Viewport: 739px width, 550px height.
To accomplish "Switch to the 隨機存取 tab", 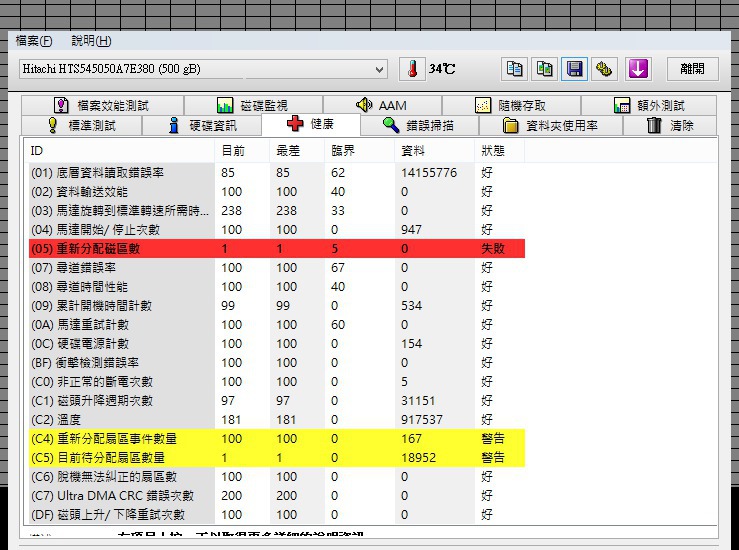I will coord(511,105).
